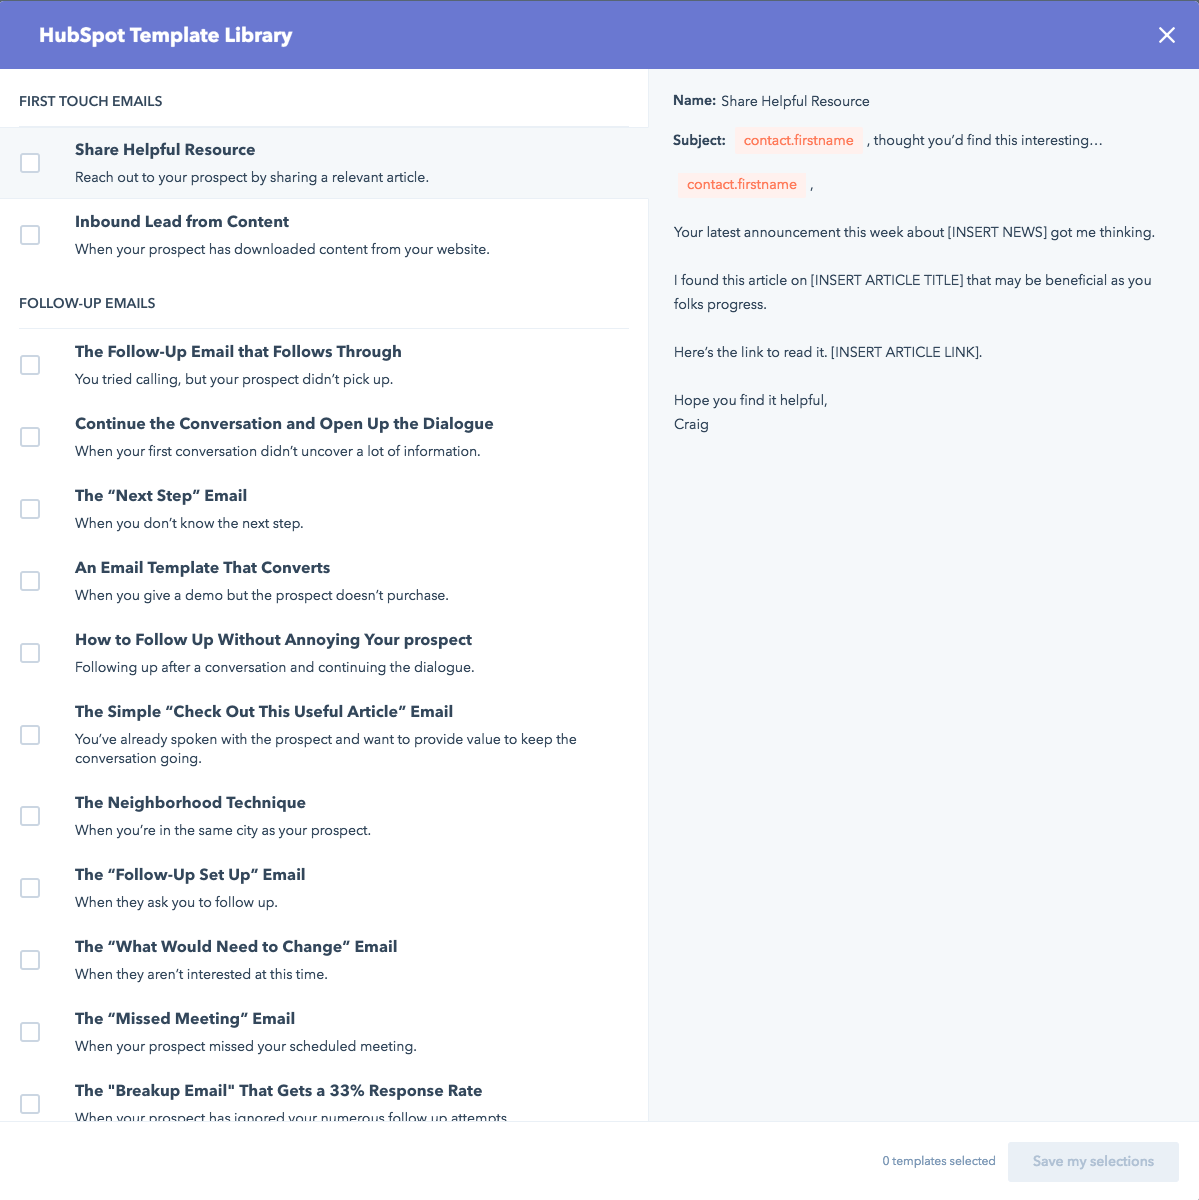Check the "Inbound Lead from Content" checkbox
The width and height of the screenshot is (1199, 1200).
point(30,234)
